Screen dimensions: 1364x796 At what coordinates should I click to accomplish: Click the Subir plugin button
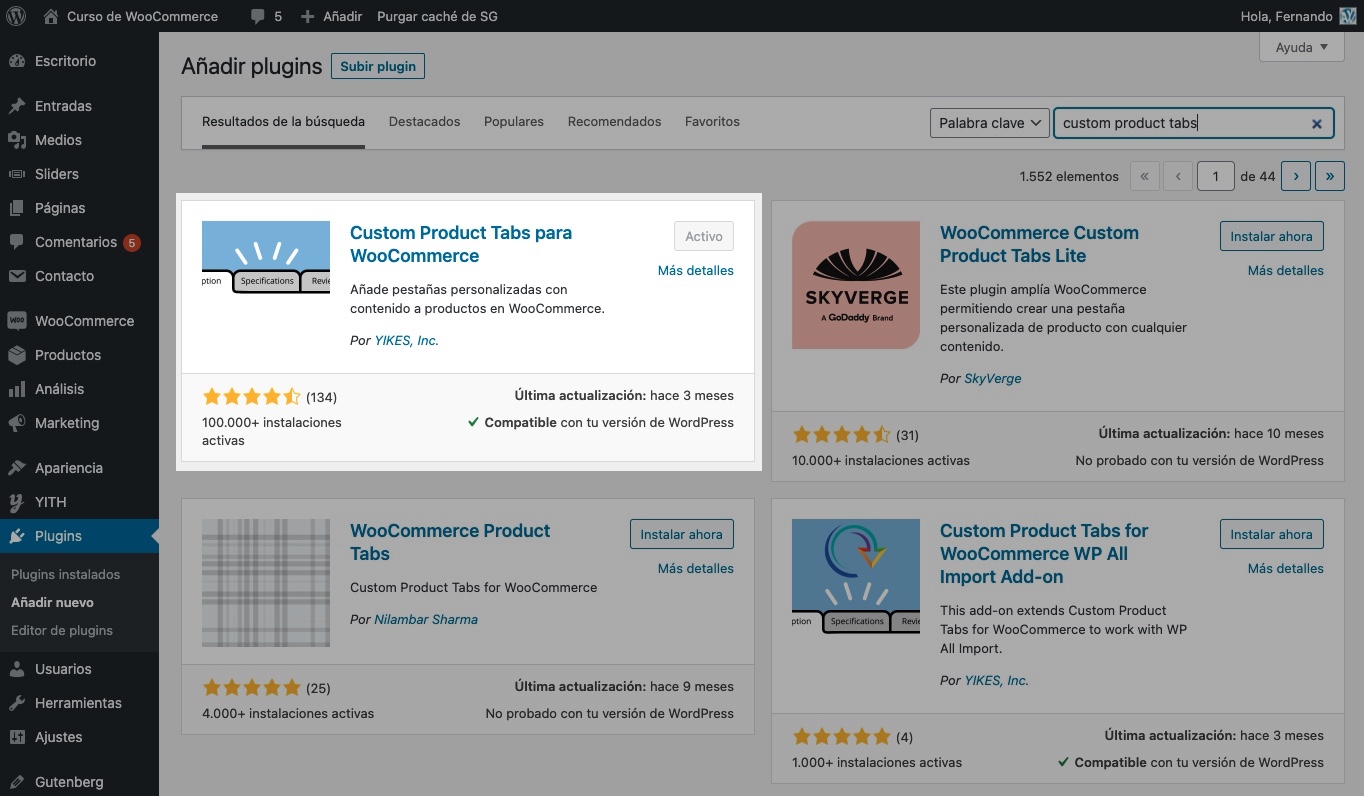(x=378, y=66)
